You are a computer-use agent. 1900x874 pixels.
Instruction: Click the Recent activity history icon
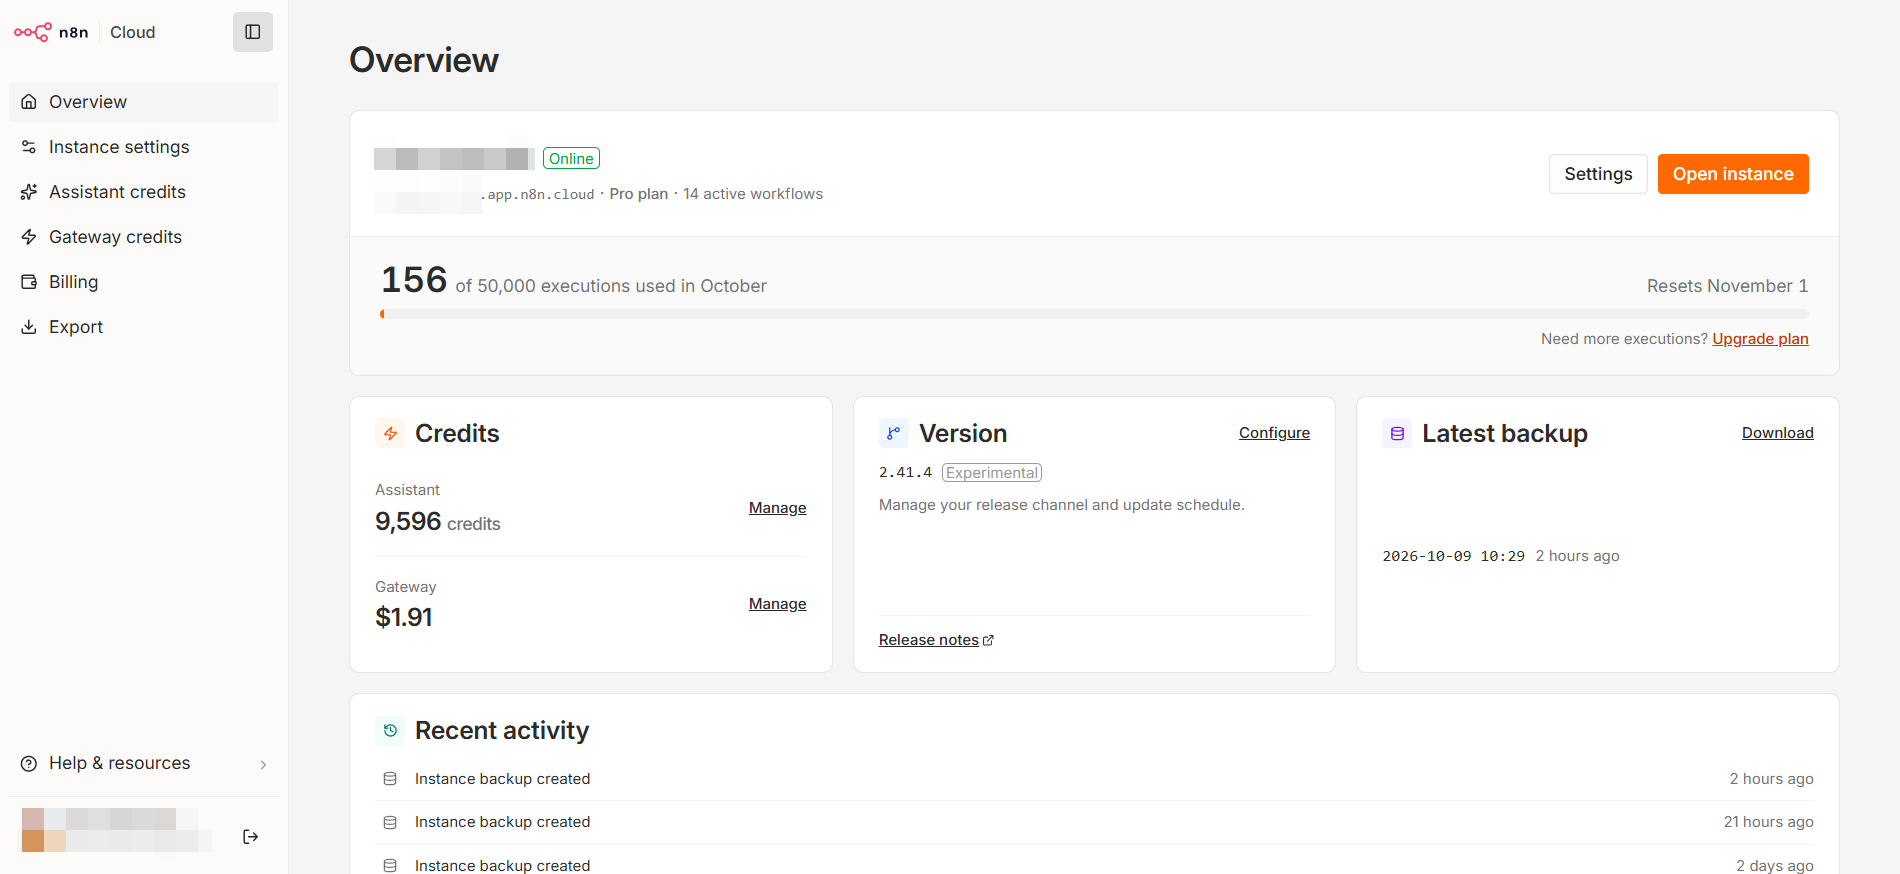390,731
